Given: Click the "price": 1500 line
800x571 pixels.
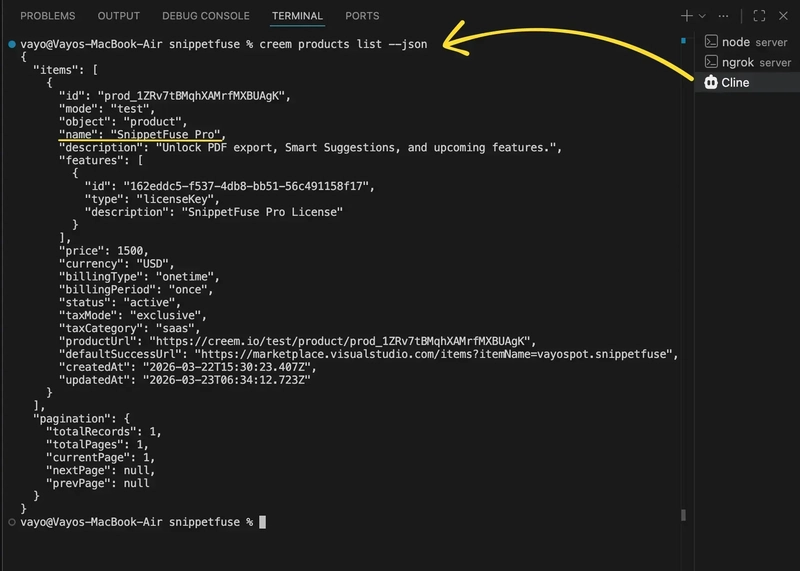Looking at the screenshot, I should coord(104,251).
